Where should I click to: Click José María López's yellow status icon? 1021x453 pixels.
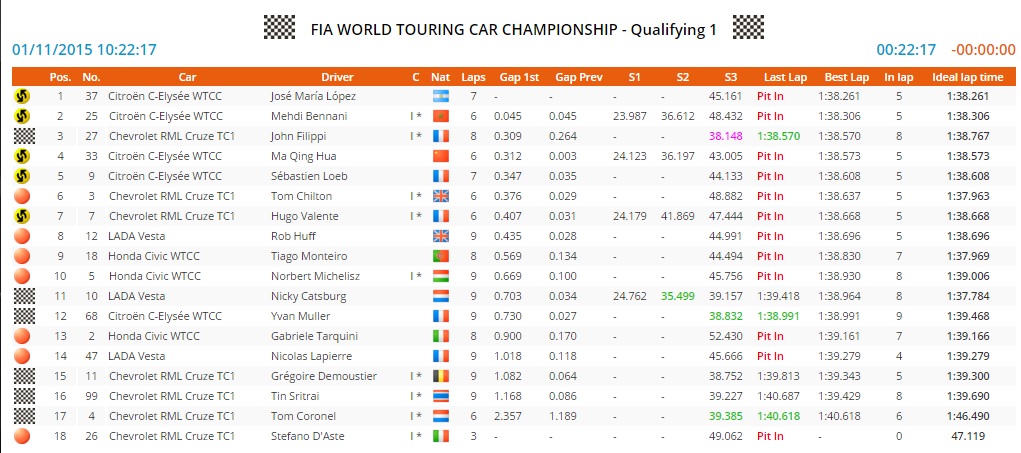21,96
